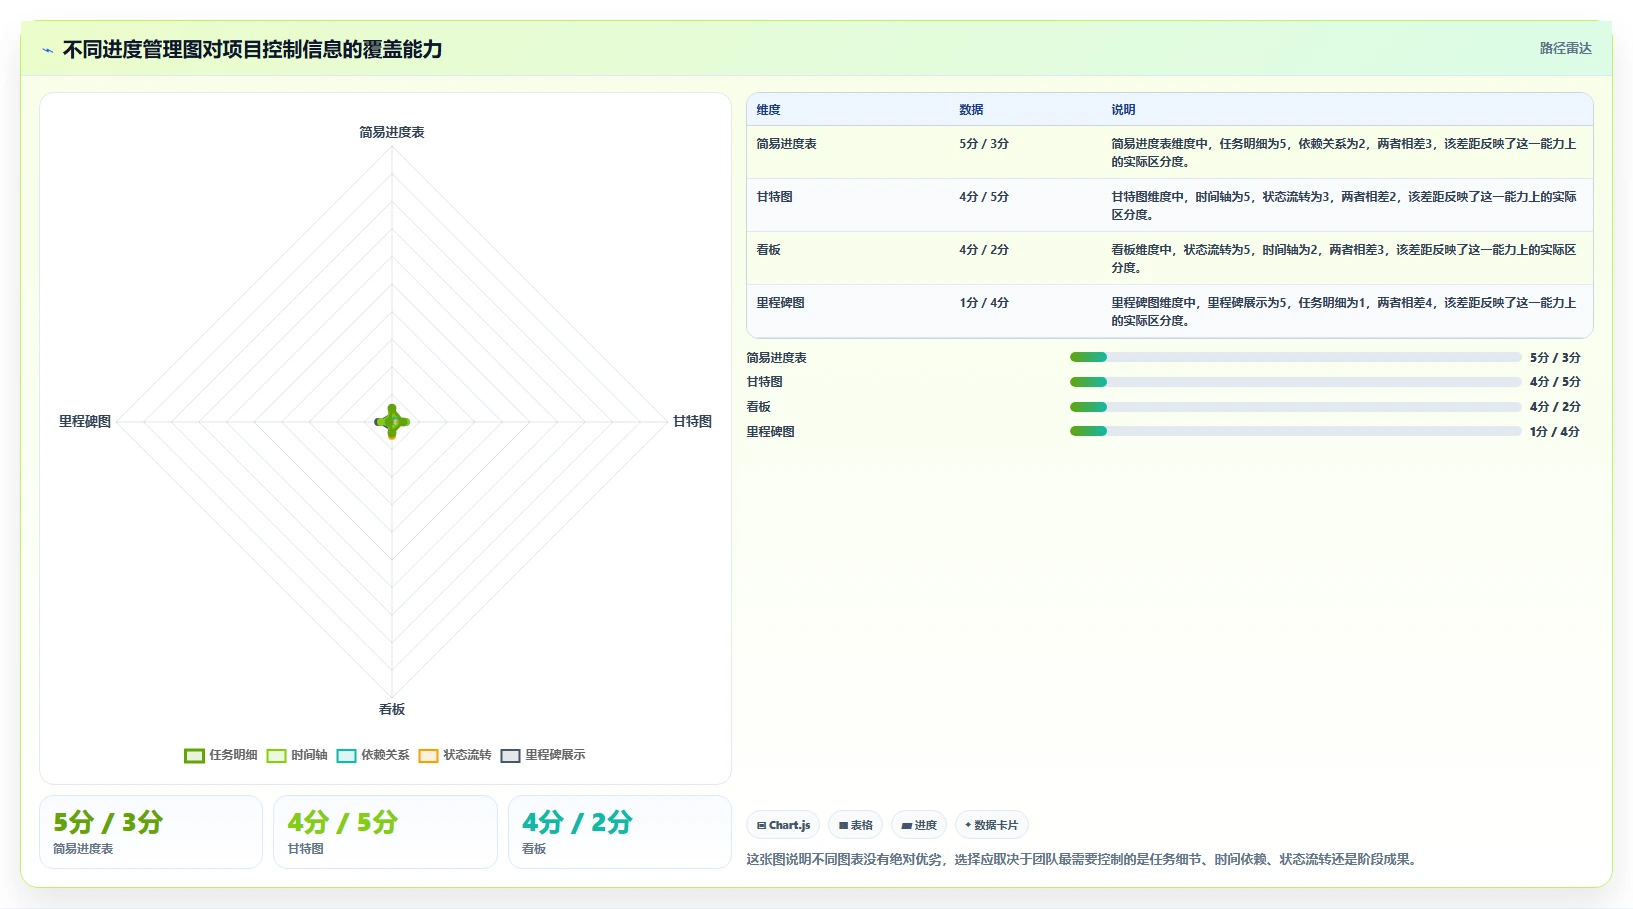Click the 1分 / 4分 value in the table

(x=984, y=303)
